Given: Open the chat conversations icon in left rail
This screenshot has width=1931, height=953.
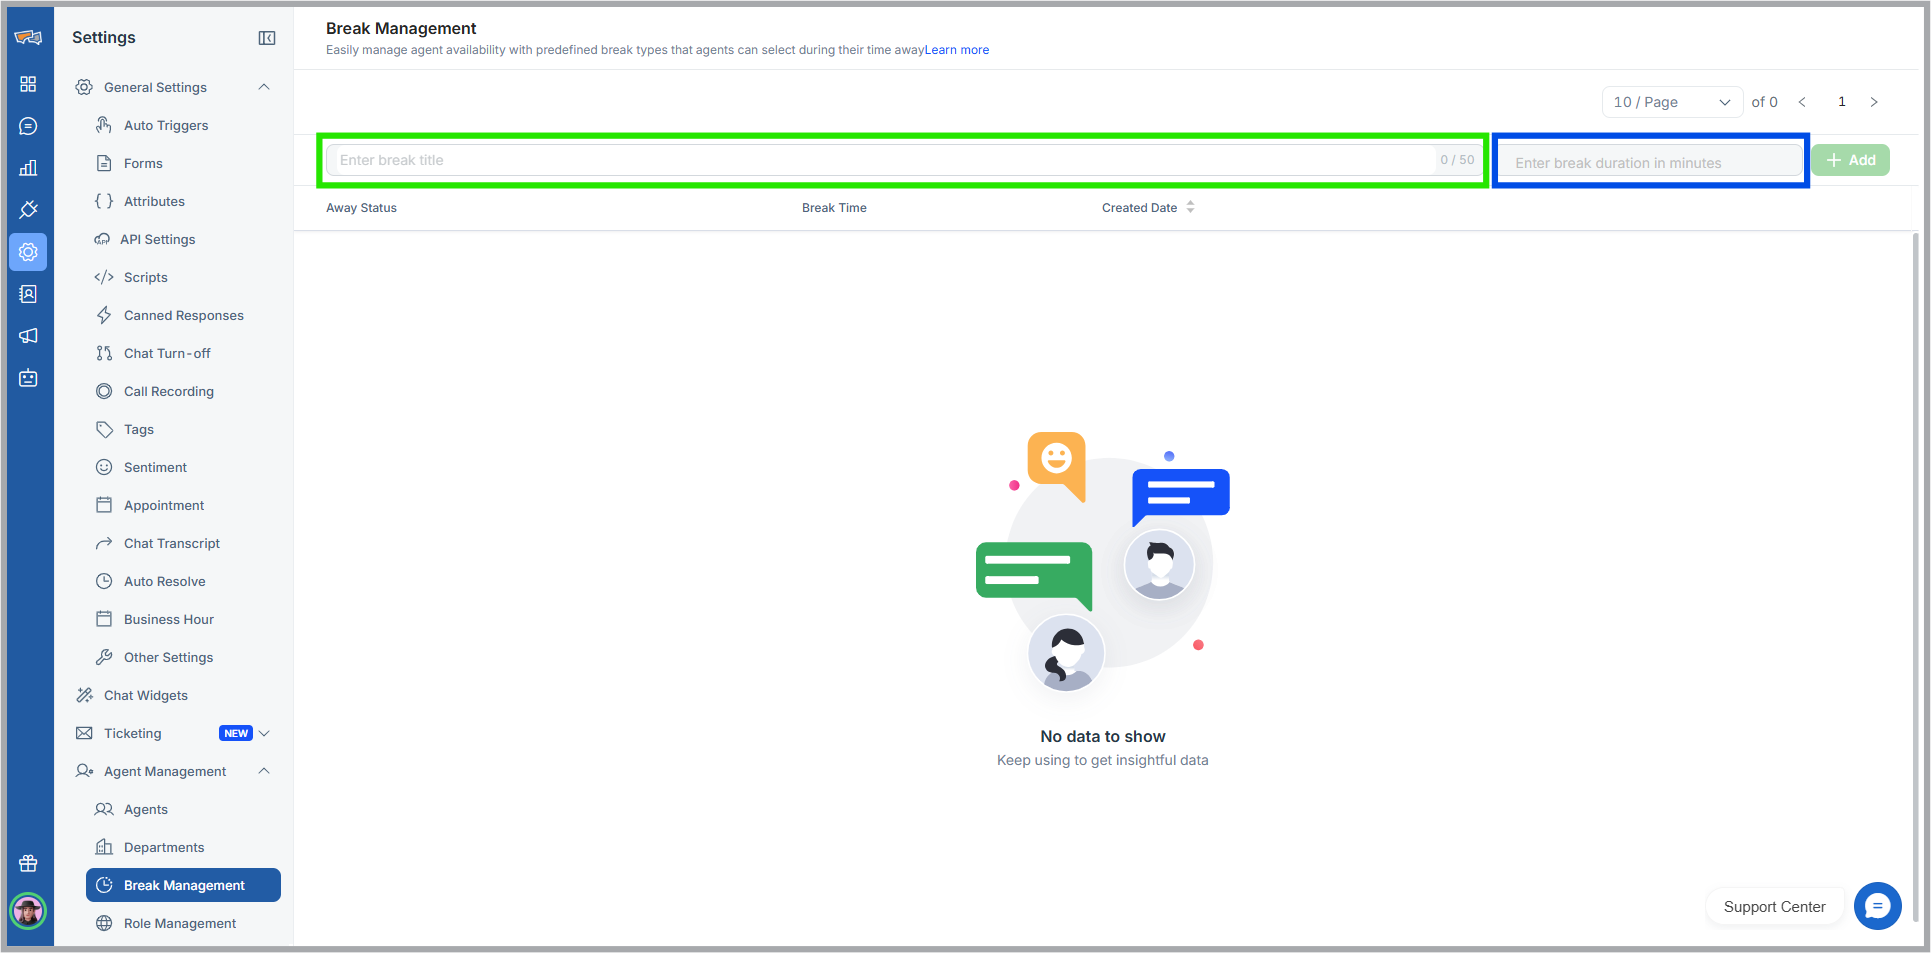Looking at the screenshot, I should click(x=28, y=126).
